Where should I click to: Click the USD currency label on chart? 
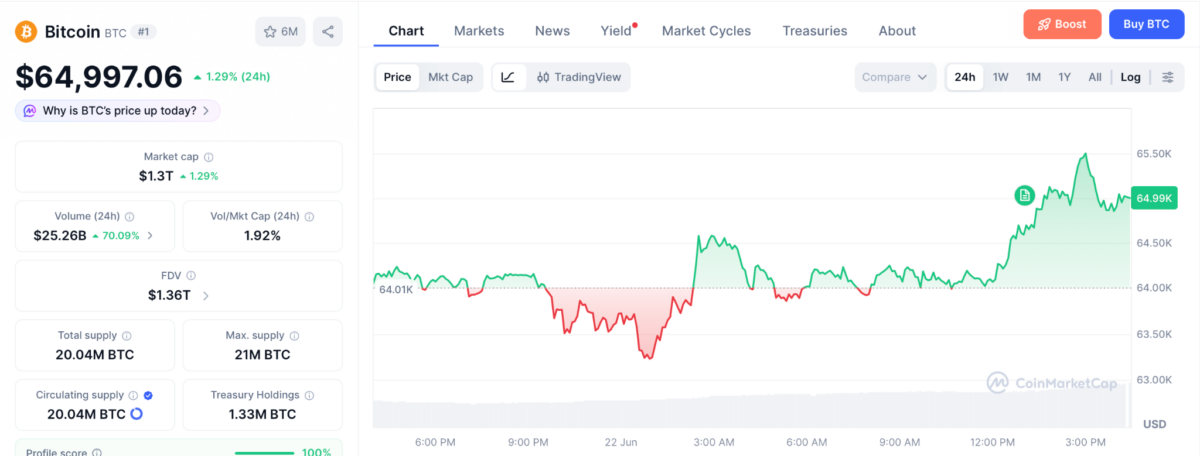tap(1154, 424)
